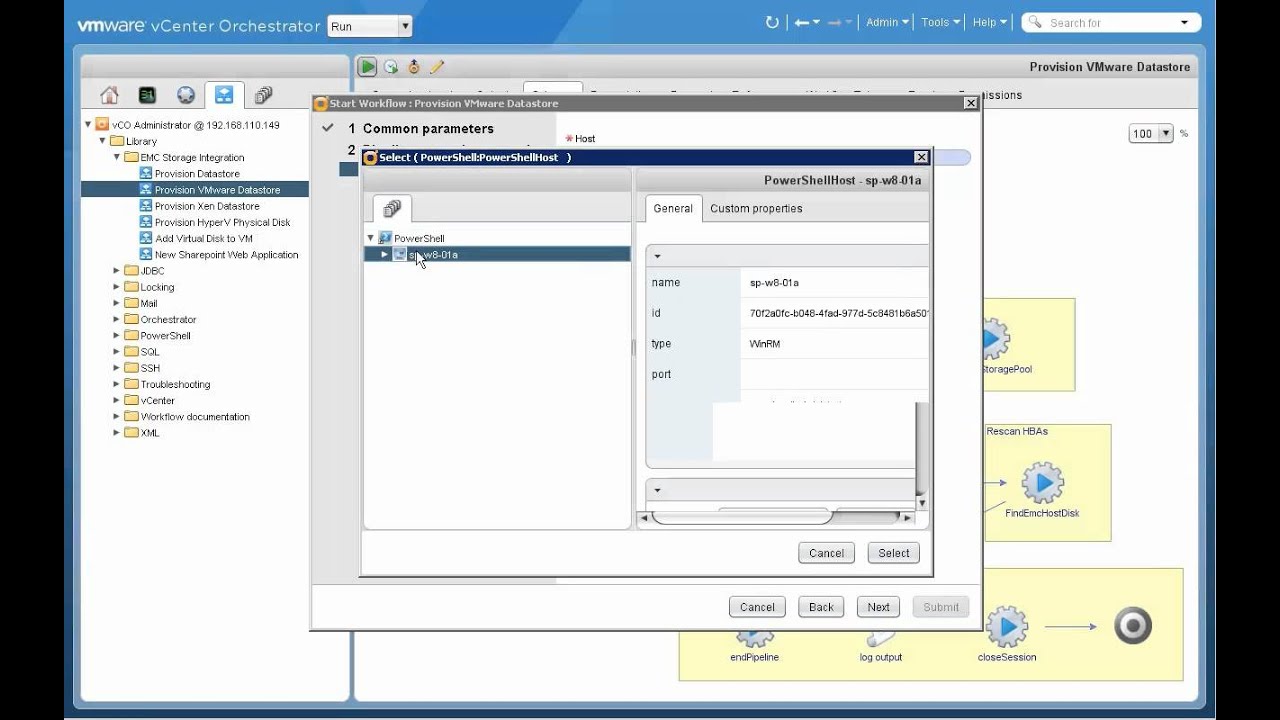This screenshot has width=1280, height=720.
Task: Open the Policies gear view icon
Action: 186,95
